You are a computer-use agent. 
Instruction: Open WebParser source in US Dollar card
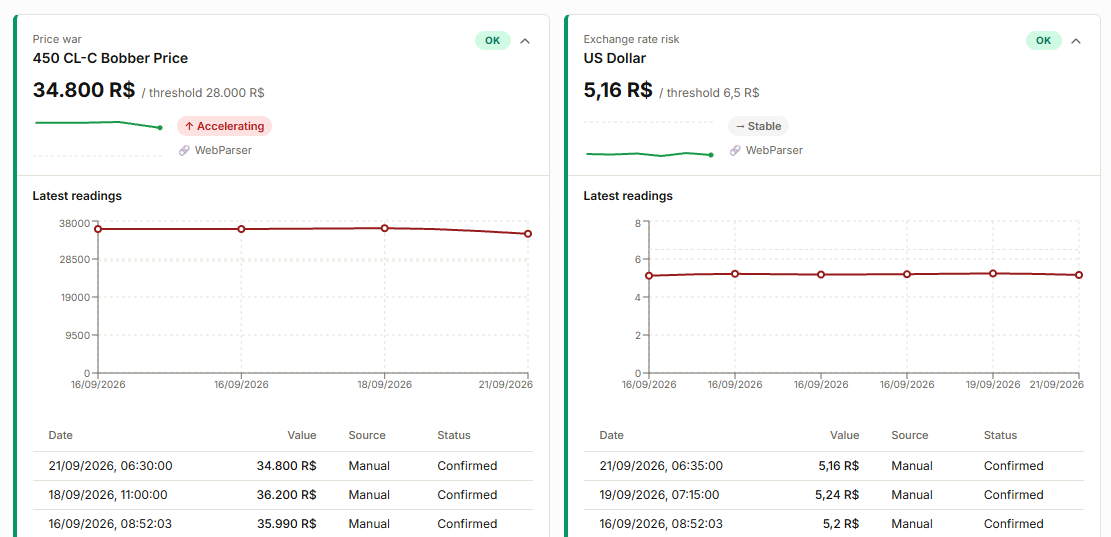tap(774, 150)
